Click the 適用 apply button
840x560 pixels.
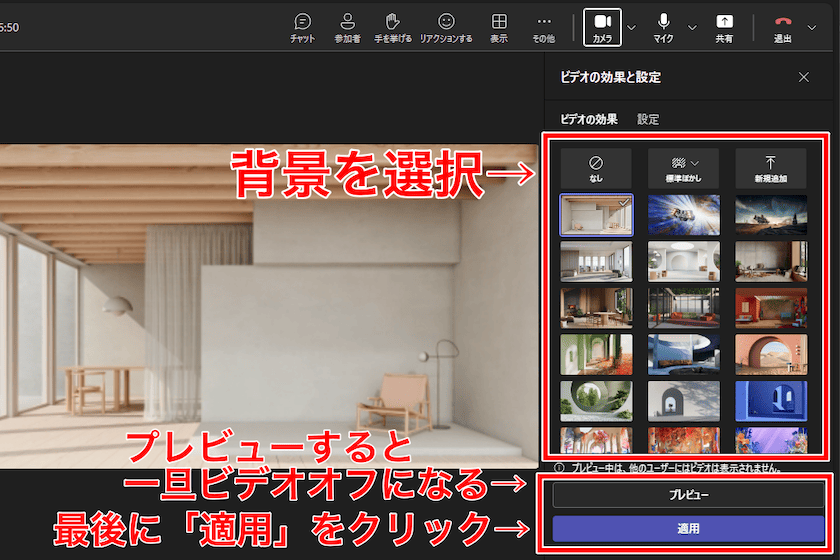[x=688, y=528]
